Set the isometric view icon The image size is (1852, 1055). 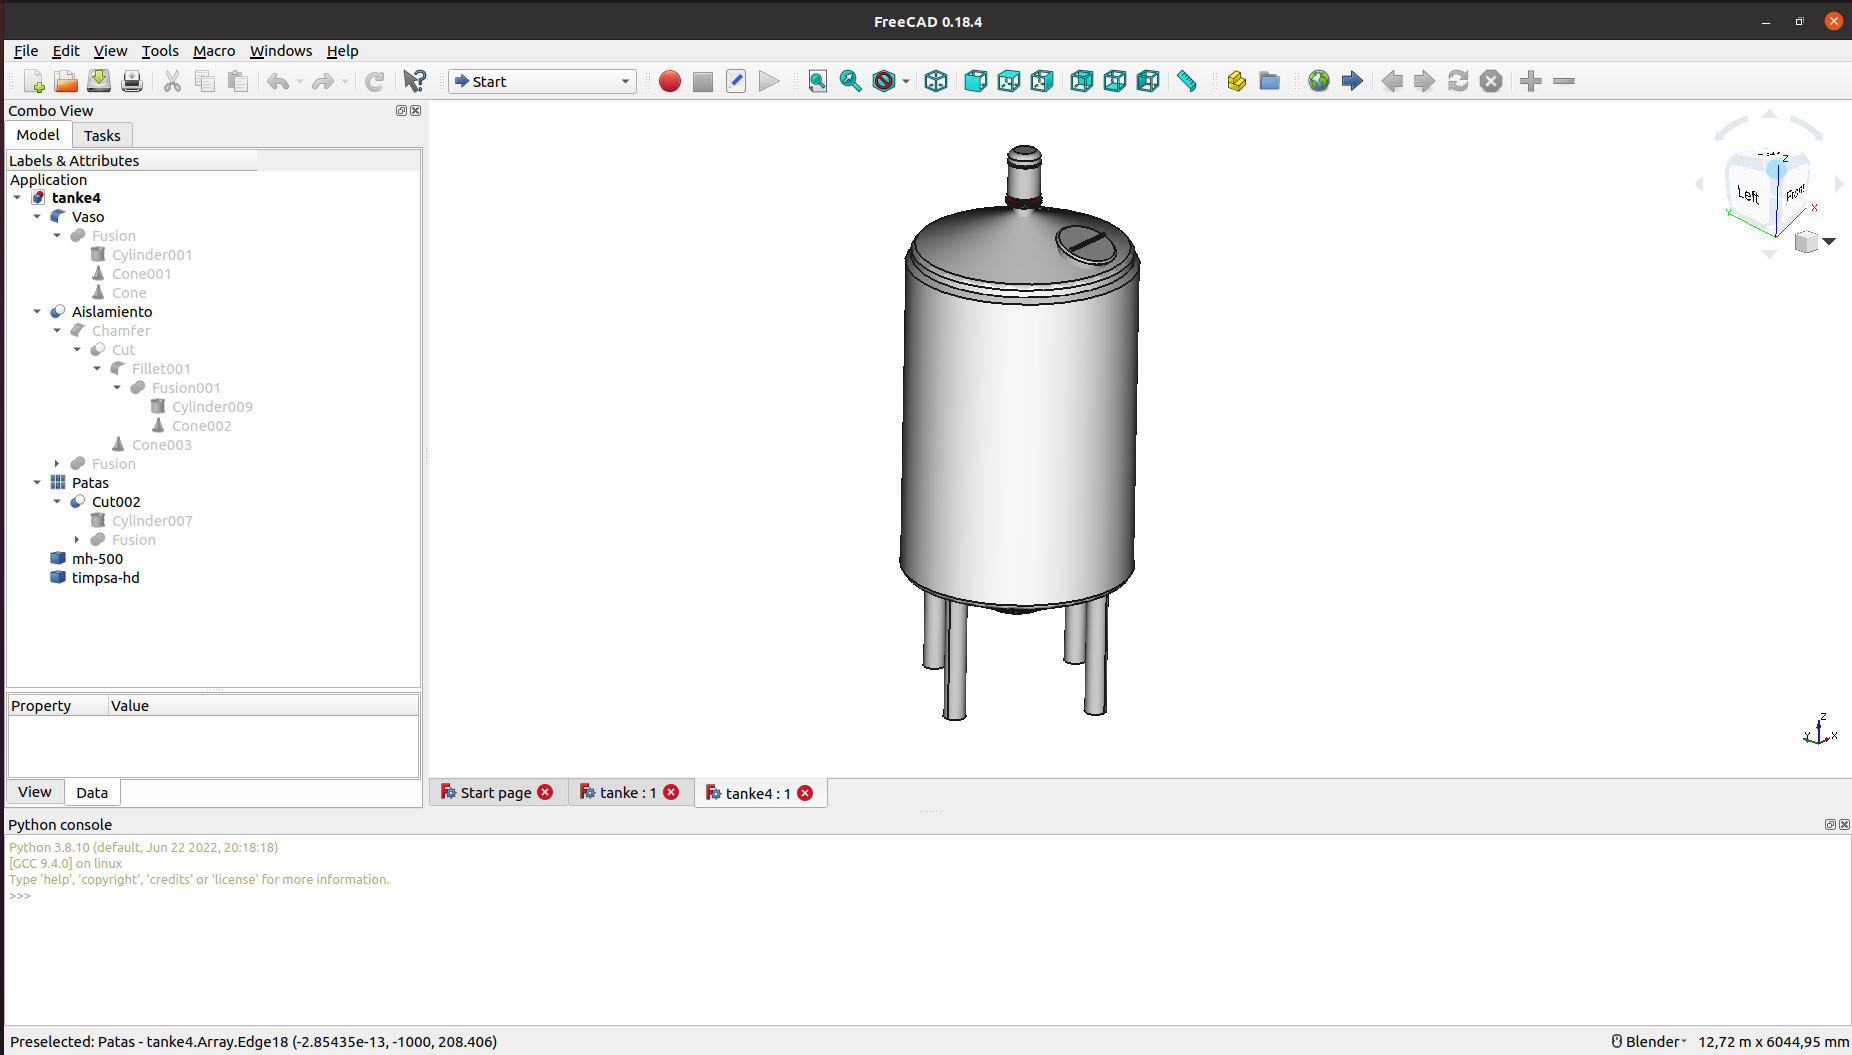[x=936, y=81]
